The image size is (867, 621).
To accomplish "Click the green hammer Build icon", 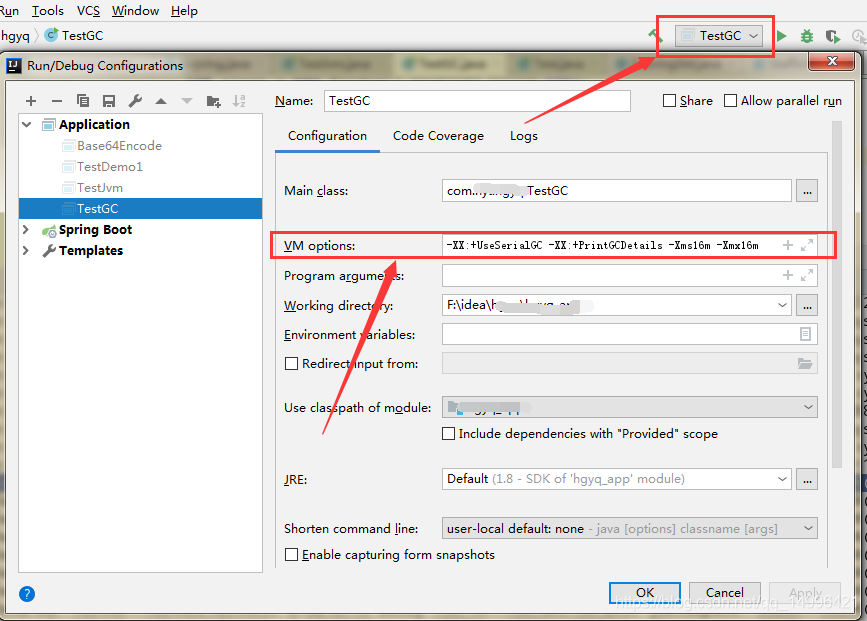I will [656, 36].
